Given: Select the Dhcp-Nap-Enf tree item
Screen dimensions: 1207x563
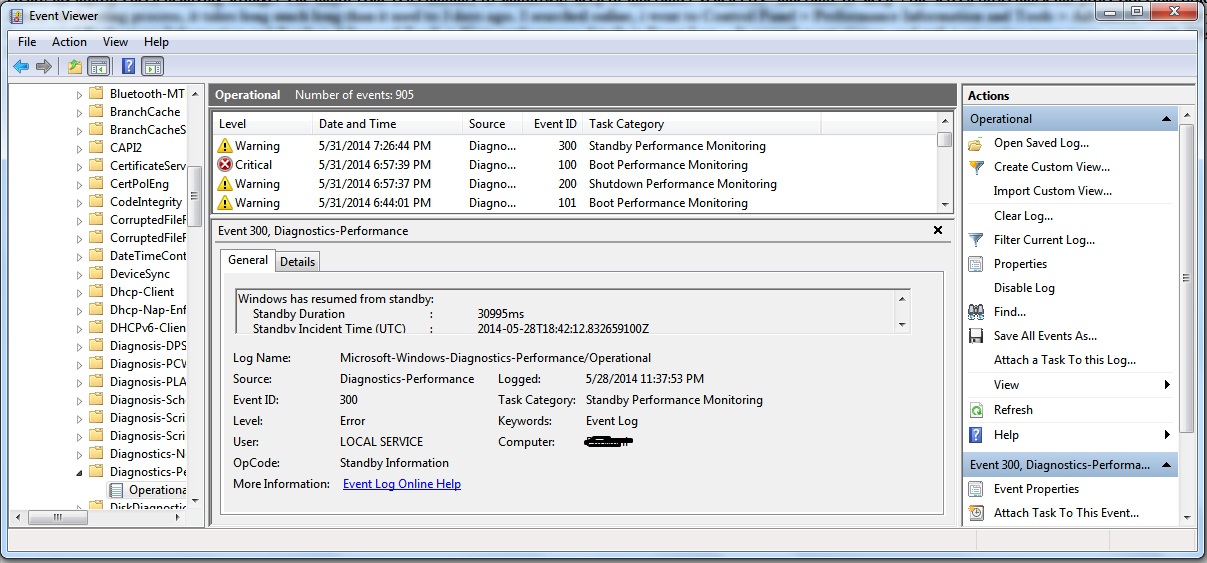Looking at the screenshot, I should (147, 310).
